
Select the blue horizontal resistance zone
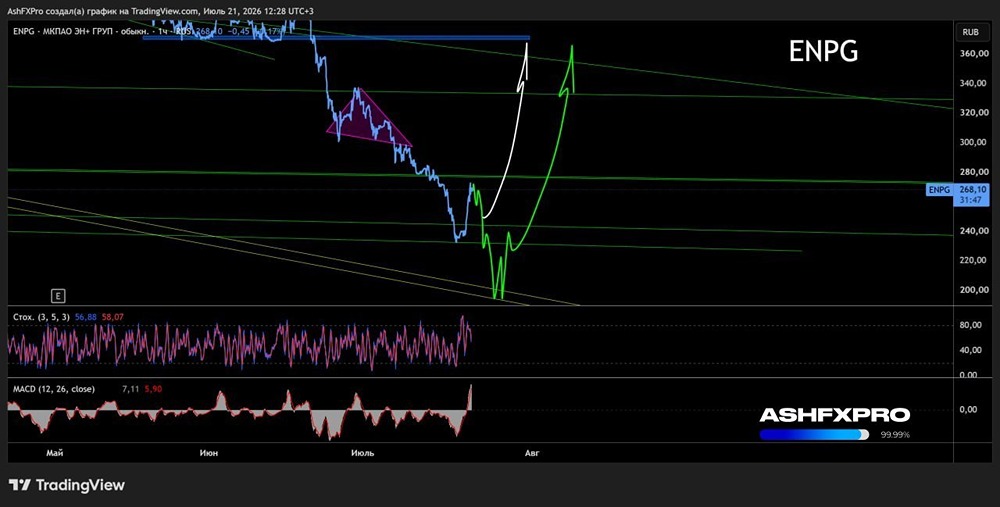(336, 38)
